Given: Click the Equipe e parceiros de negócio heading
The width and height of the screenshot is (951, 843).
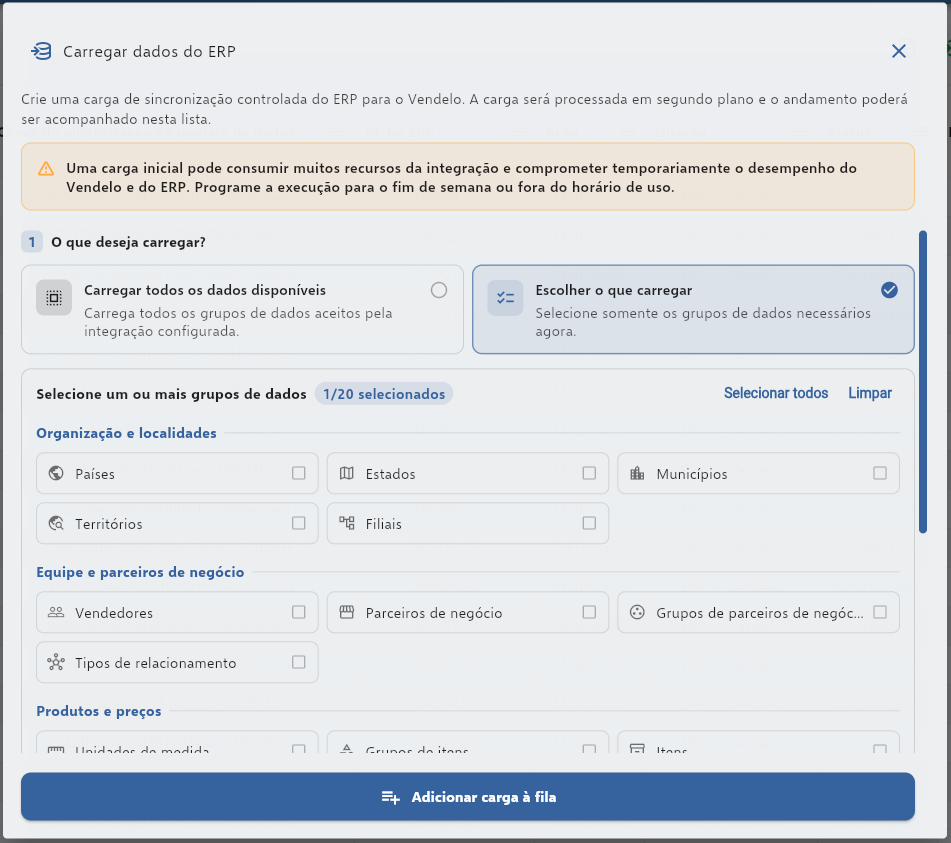Looking at the screenshot, I should coord(140,572).
